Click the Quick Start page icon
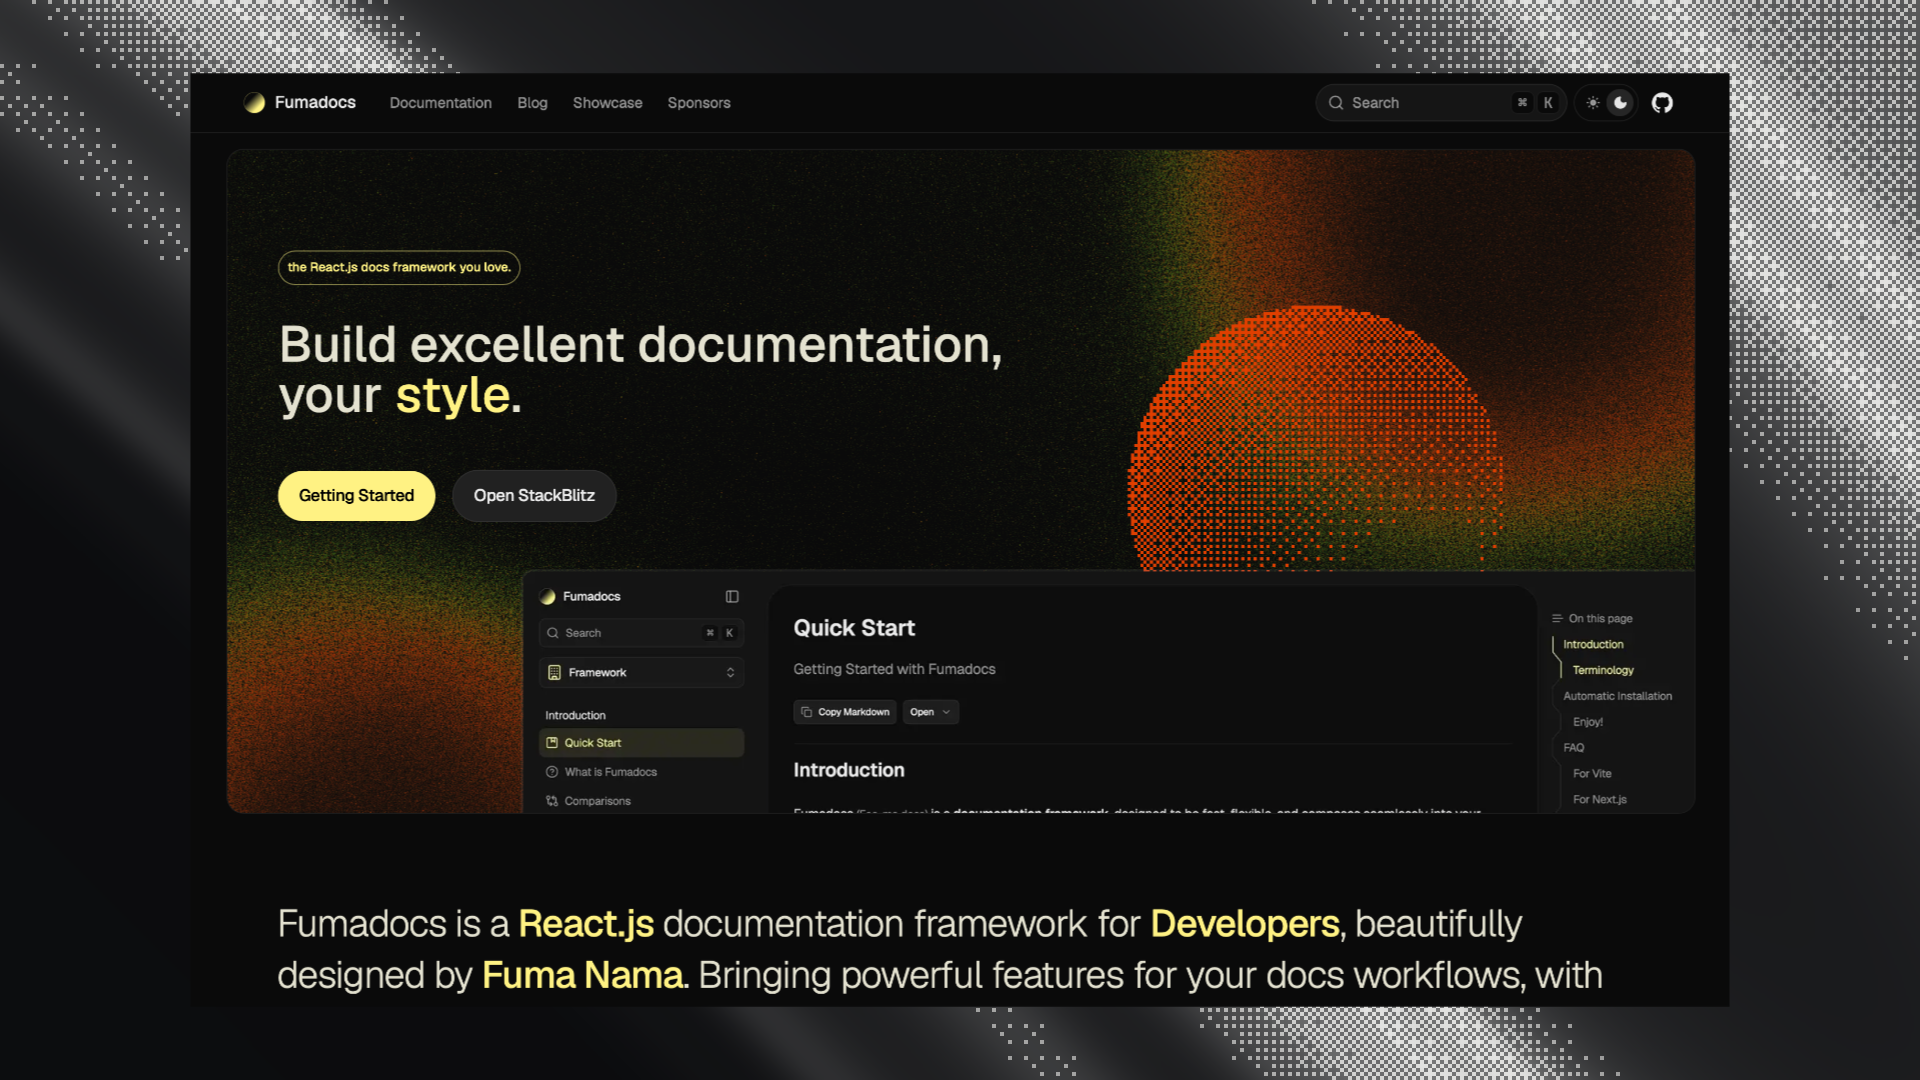The width and height of the screenshot is (1920, 1080). pyautogui.click(x=552, y=743)
